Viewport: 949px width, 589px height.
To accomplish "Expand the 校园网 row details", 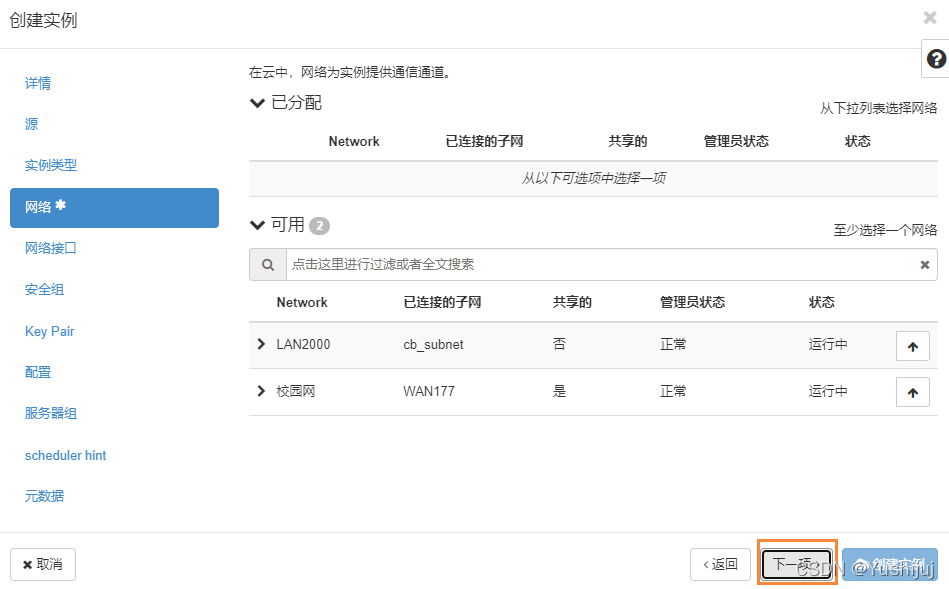I will point(261,391).
